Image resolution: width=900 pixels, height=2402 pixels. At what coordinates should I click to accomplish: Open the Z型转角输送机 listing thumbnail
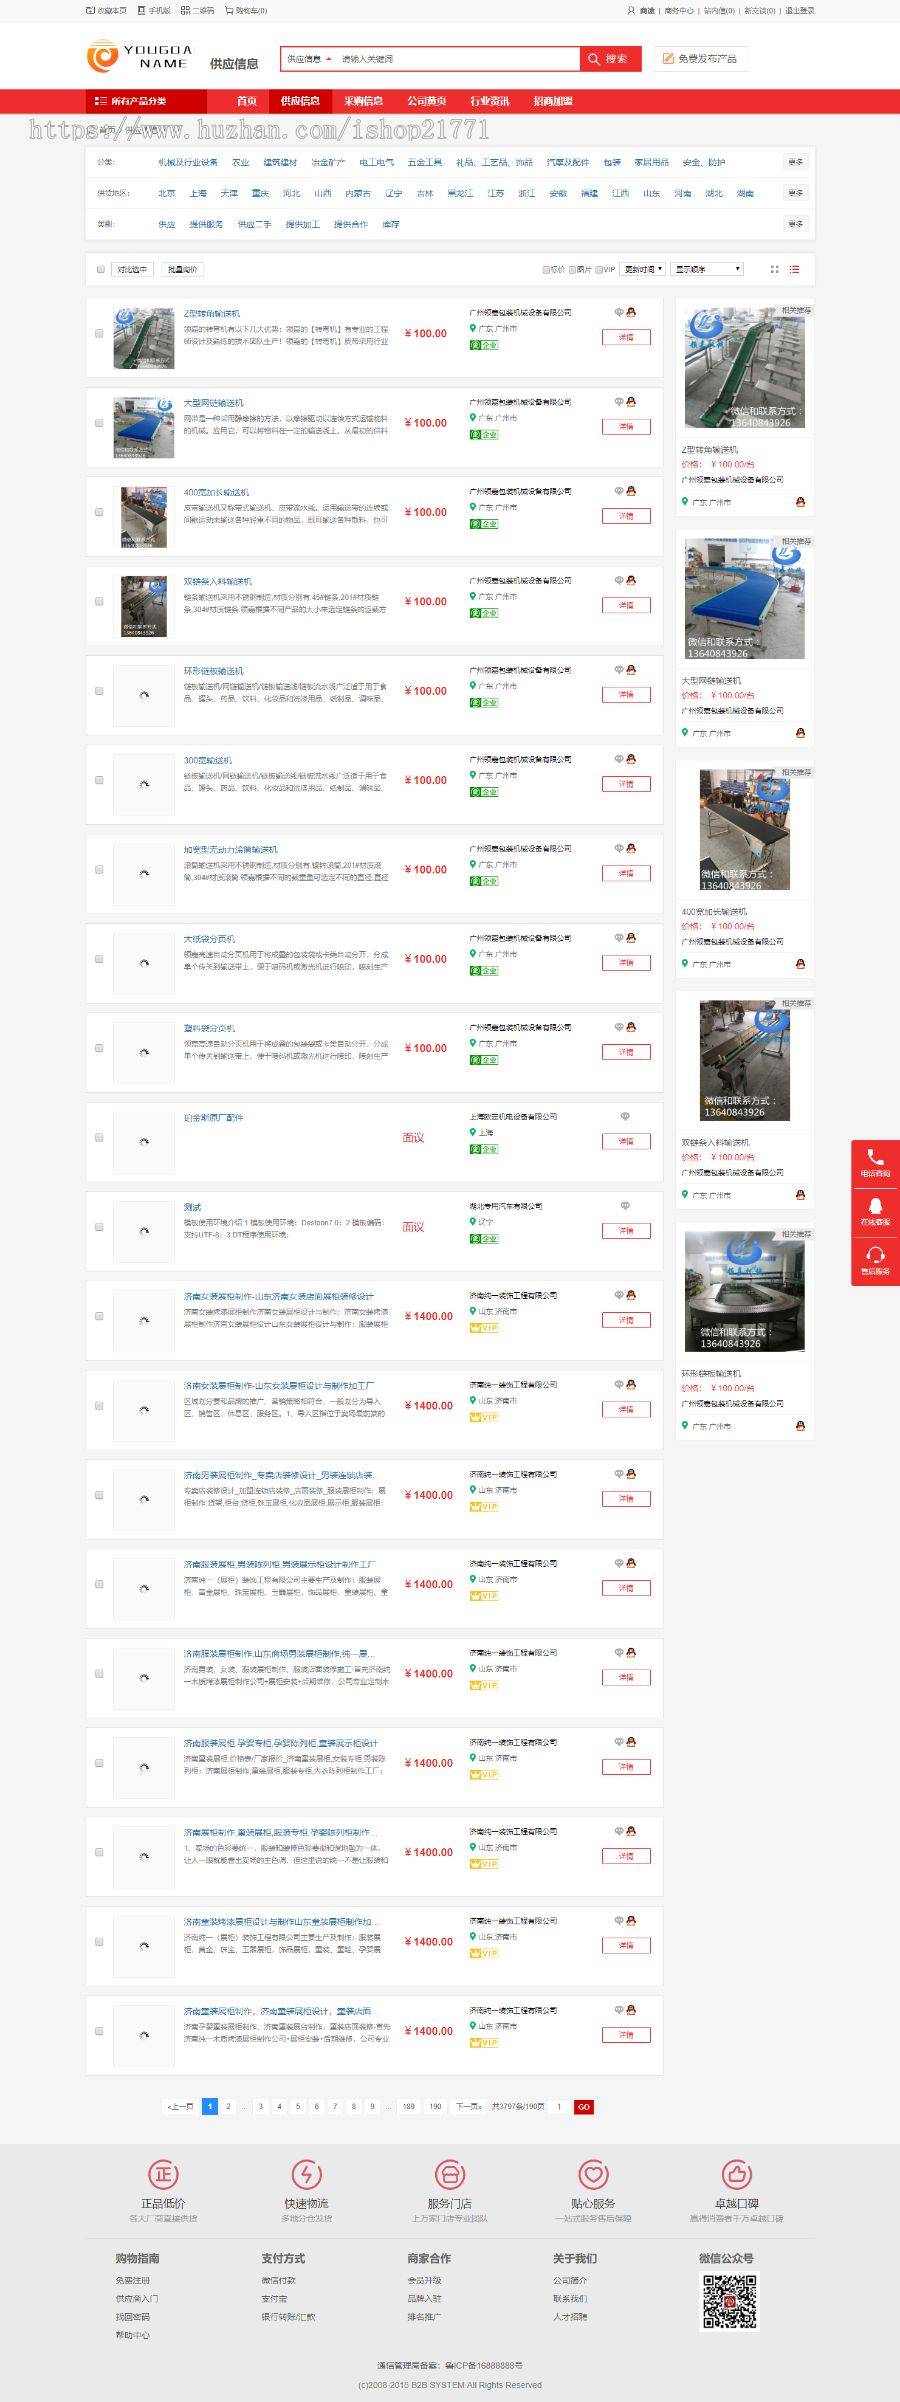click(144, 338)
